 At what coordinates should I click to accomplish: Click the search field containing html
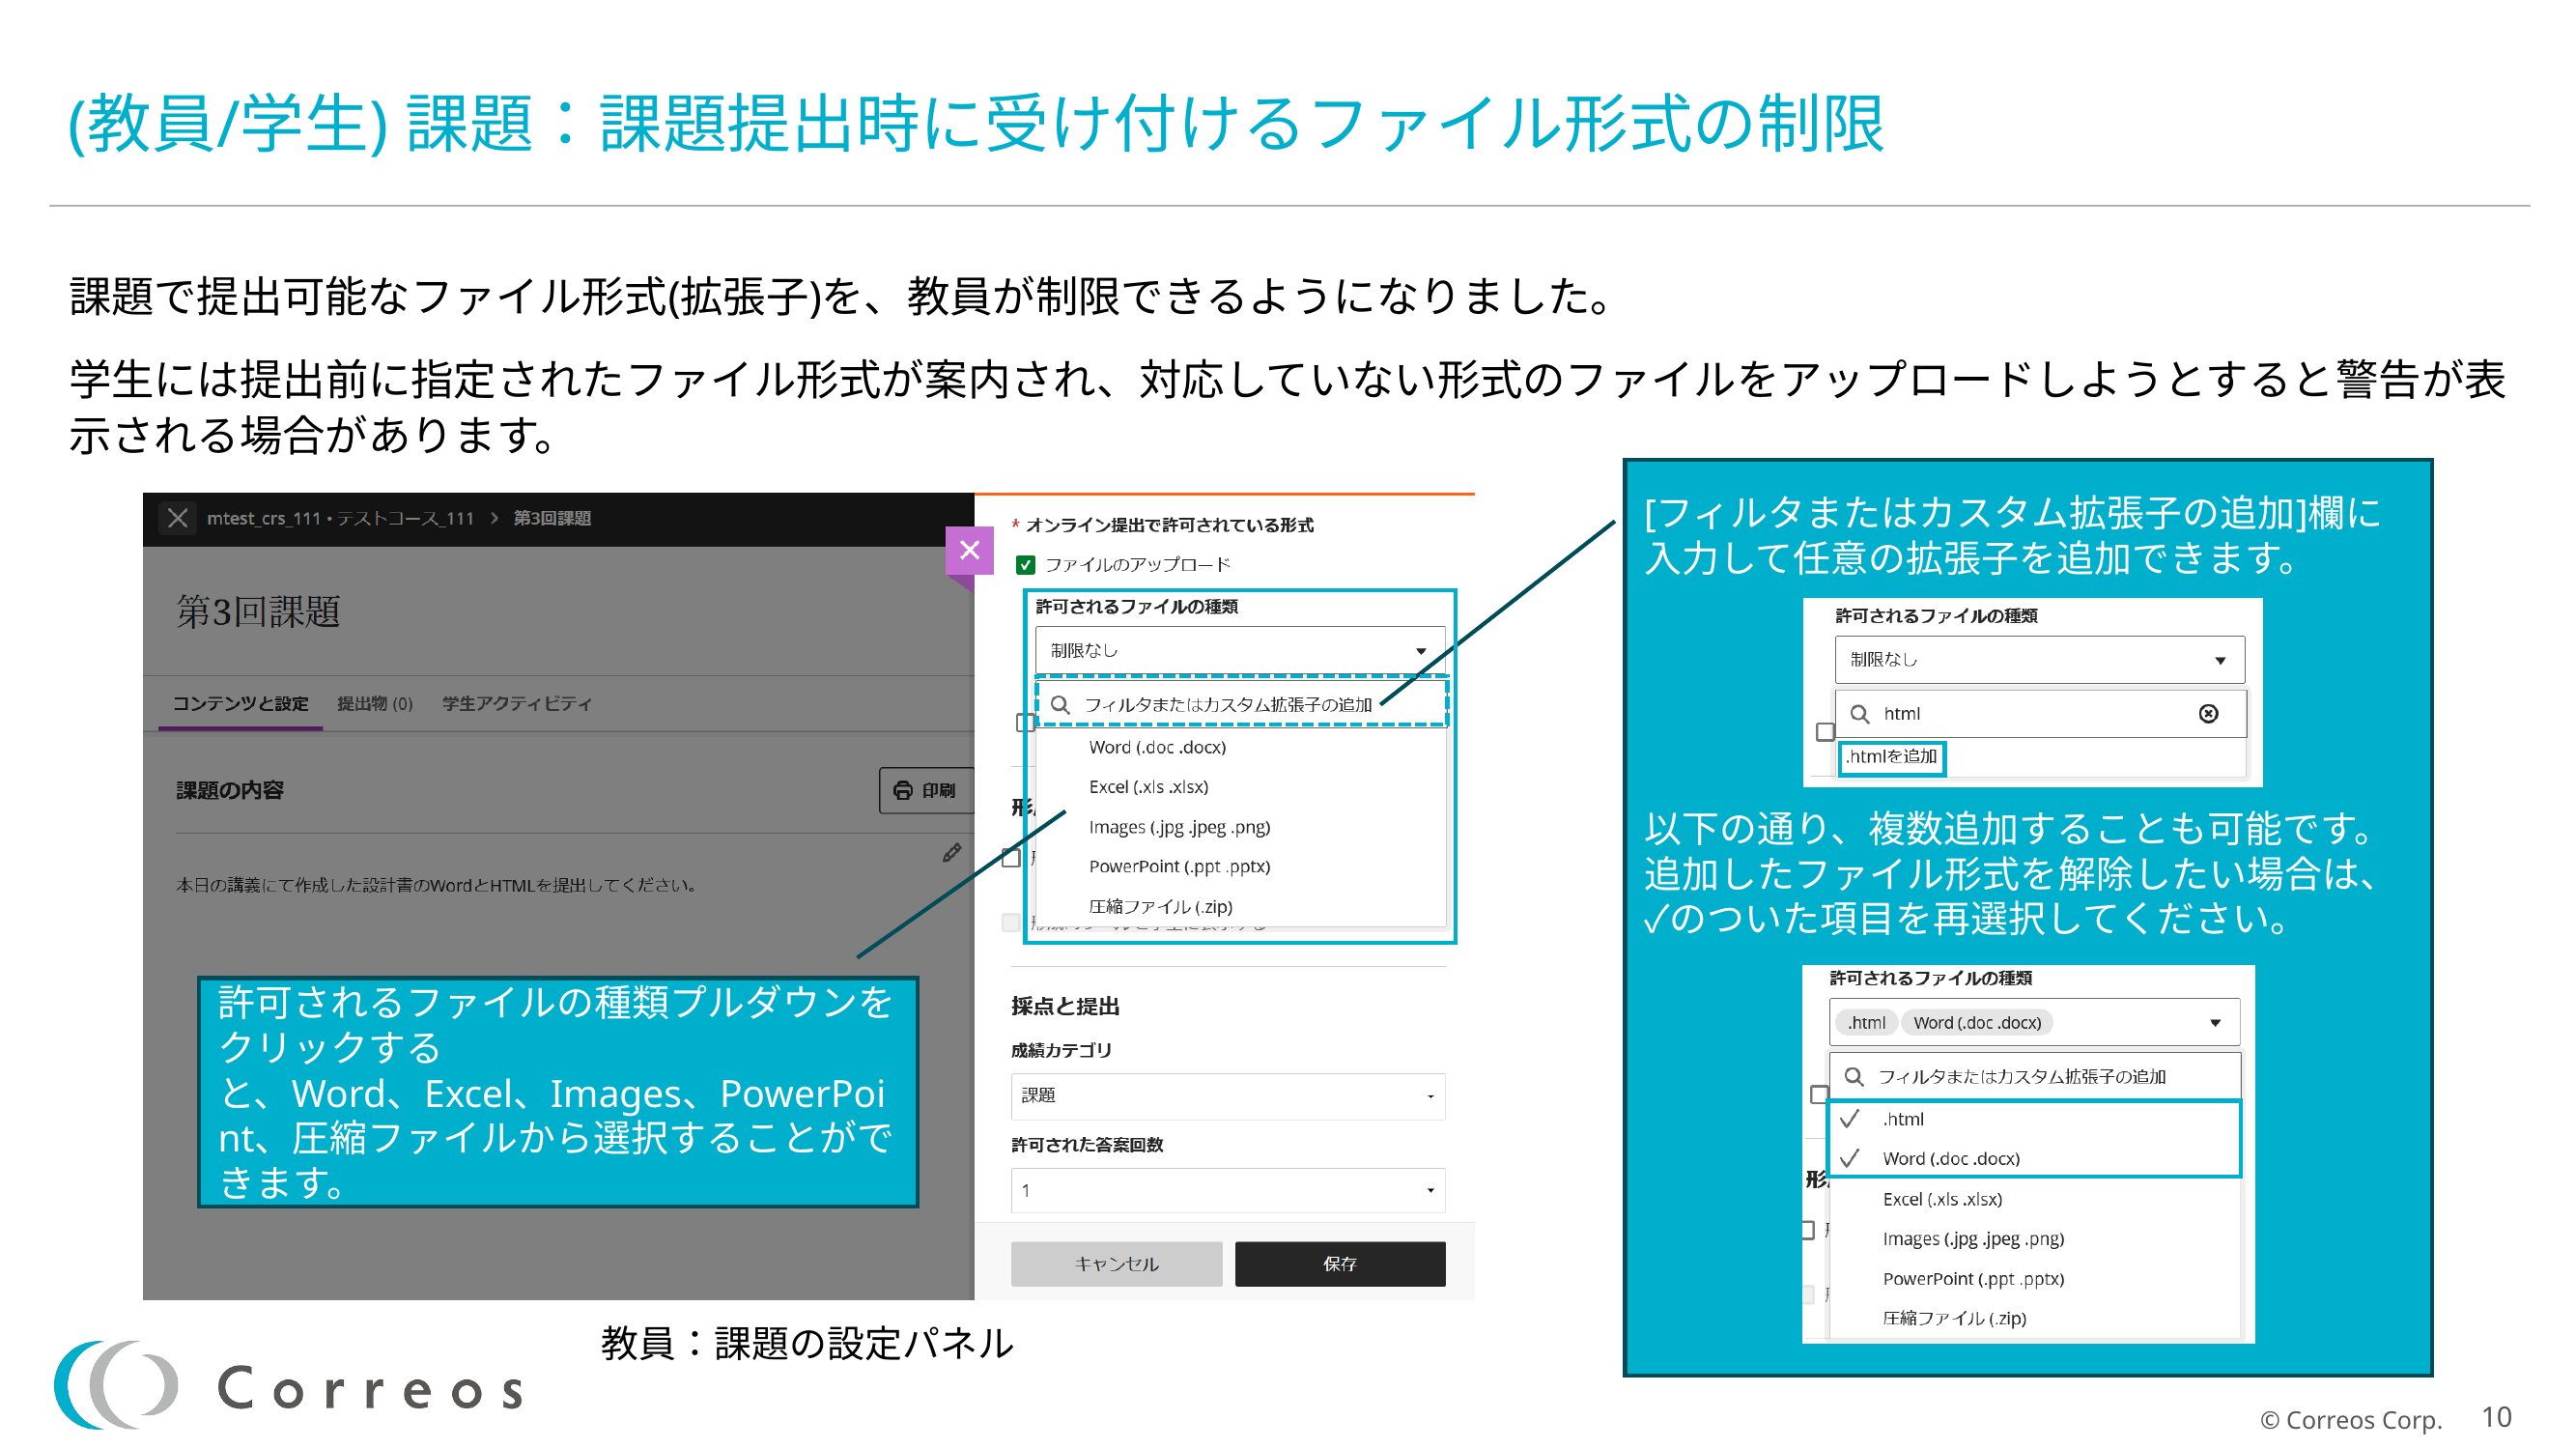pyautogui.click(x=2040, y=713)
